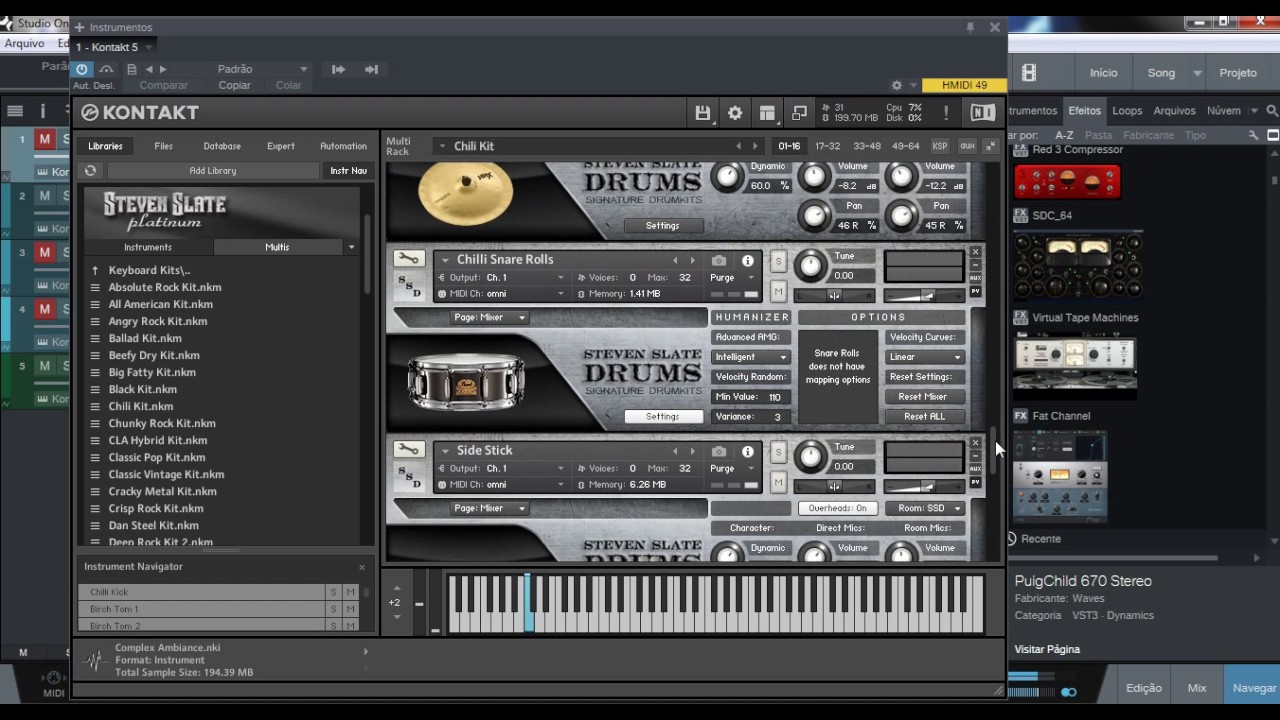Toggle KSP multi script button
1280x720 pixels.
click(x=939, y=146)
